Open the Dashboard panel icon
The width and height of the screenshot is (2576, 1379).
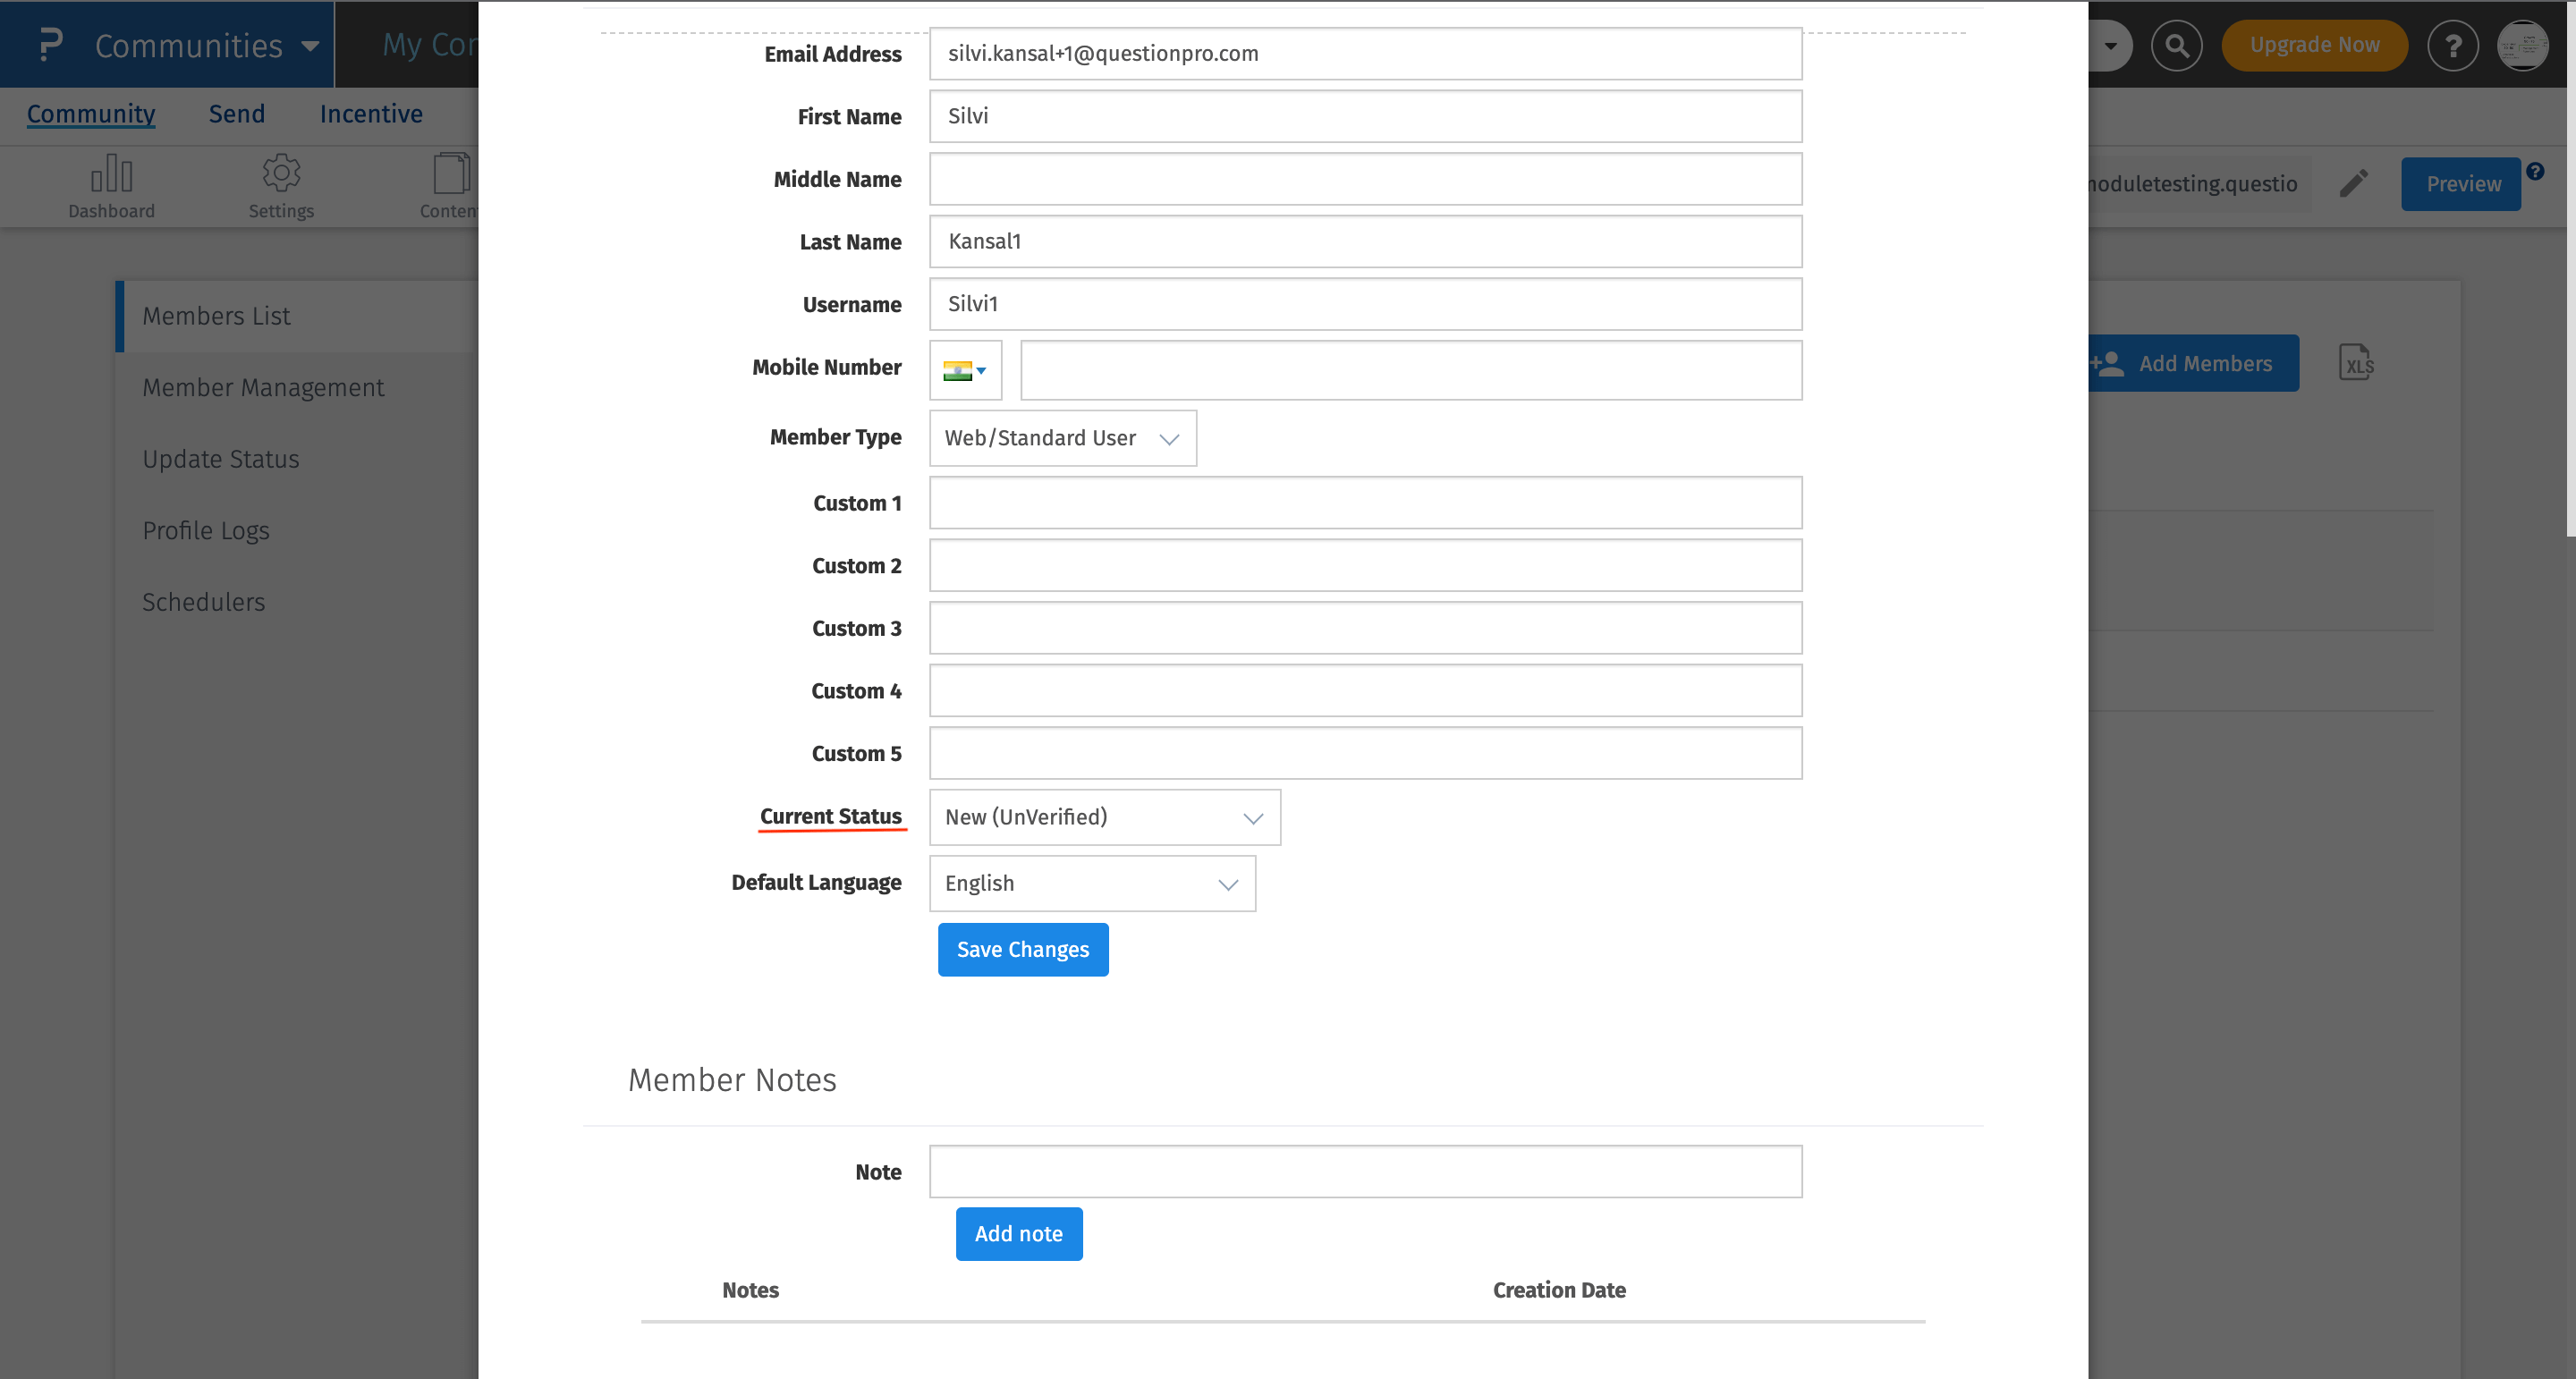tap(111, 184)
